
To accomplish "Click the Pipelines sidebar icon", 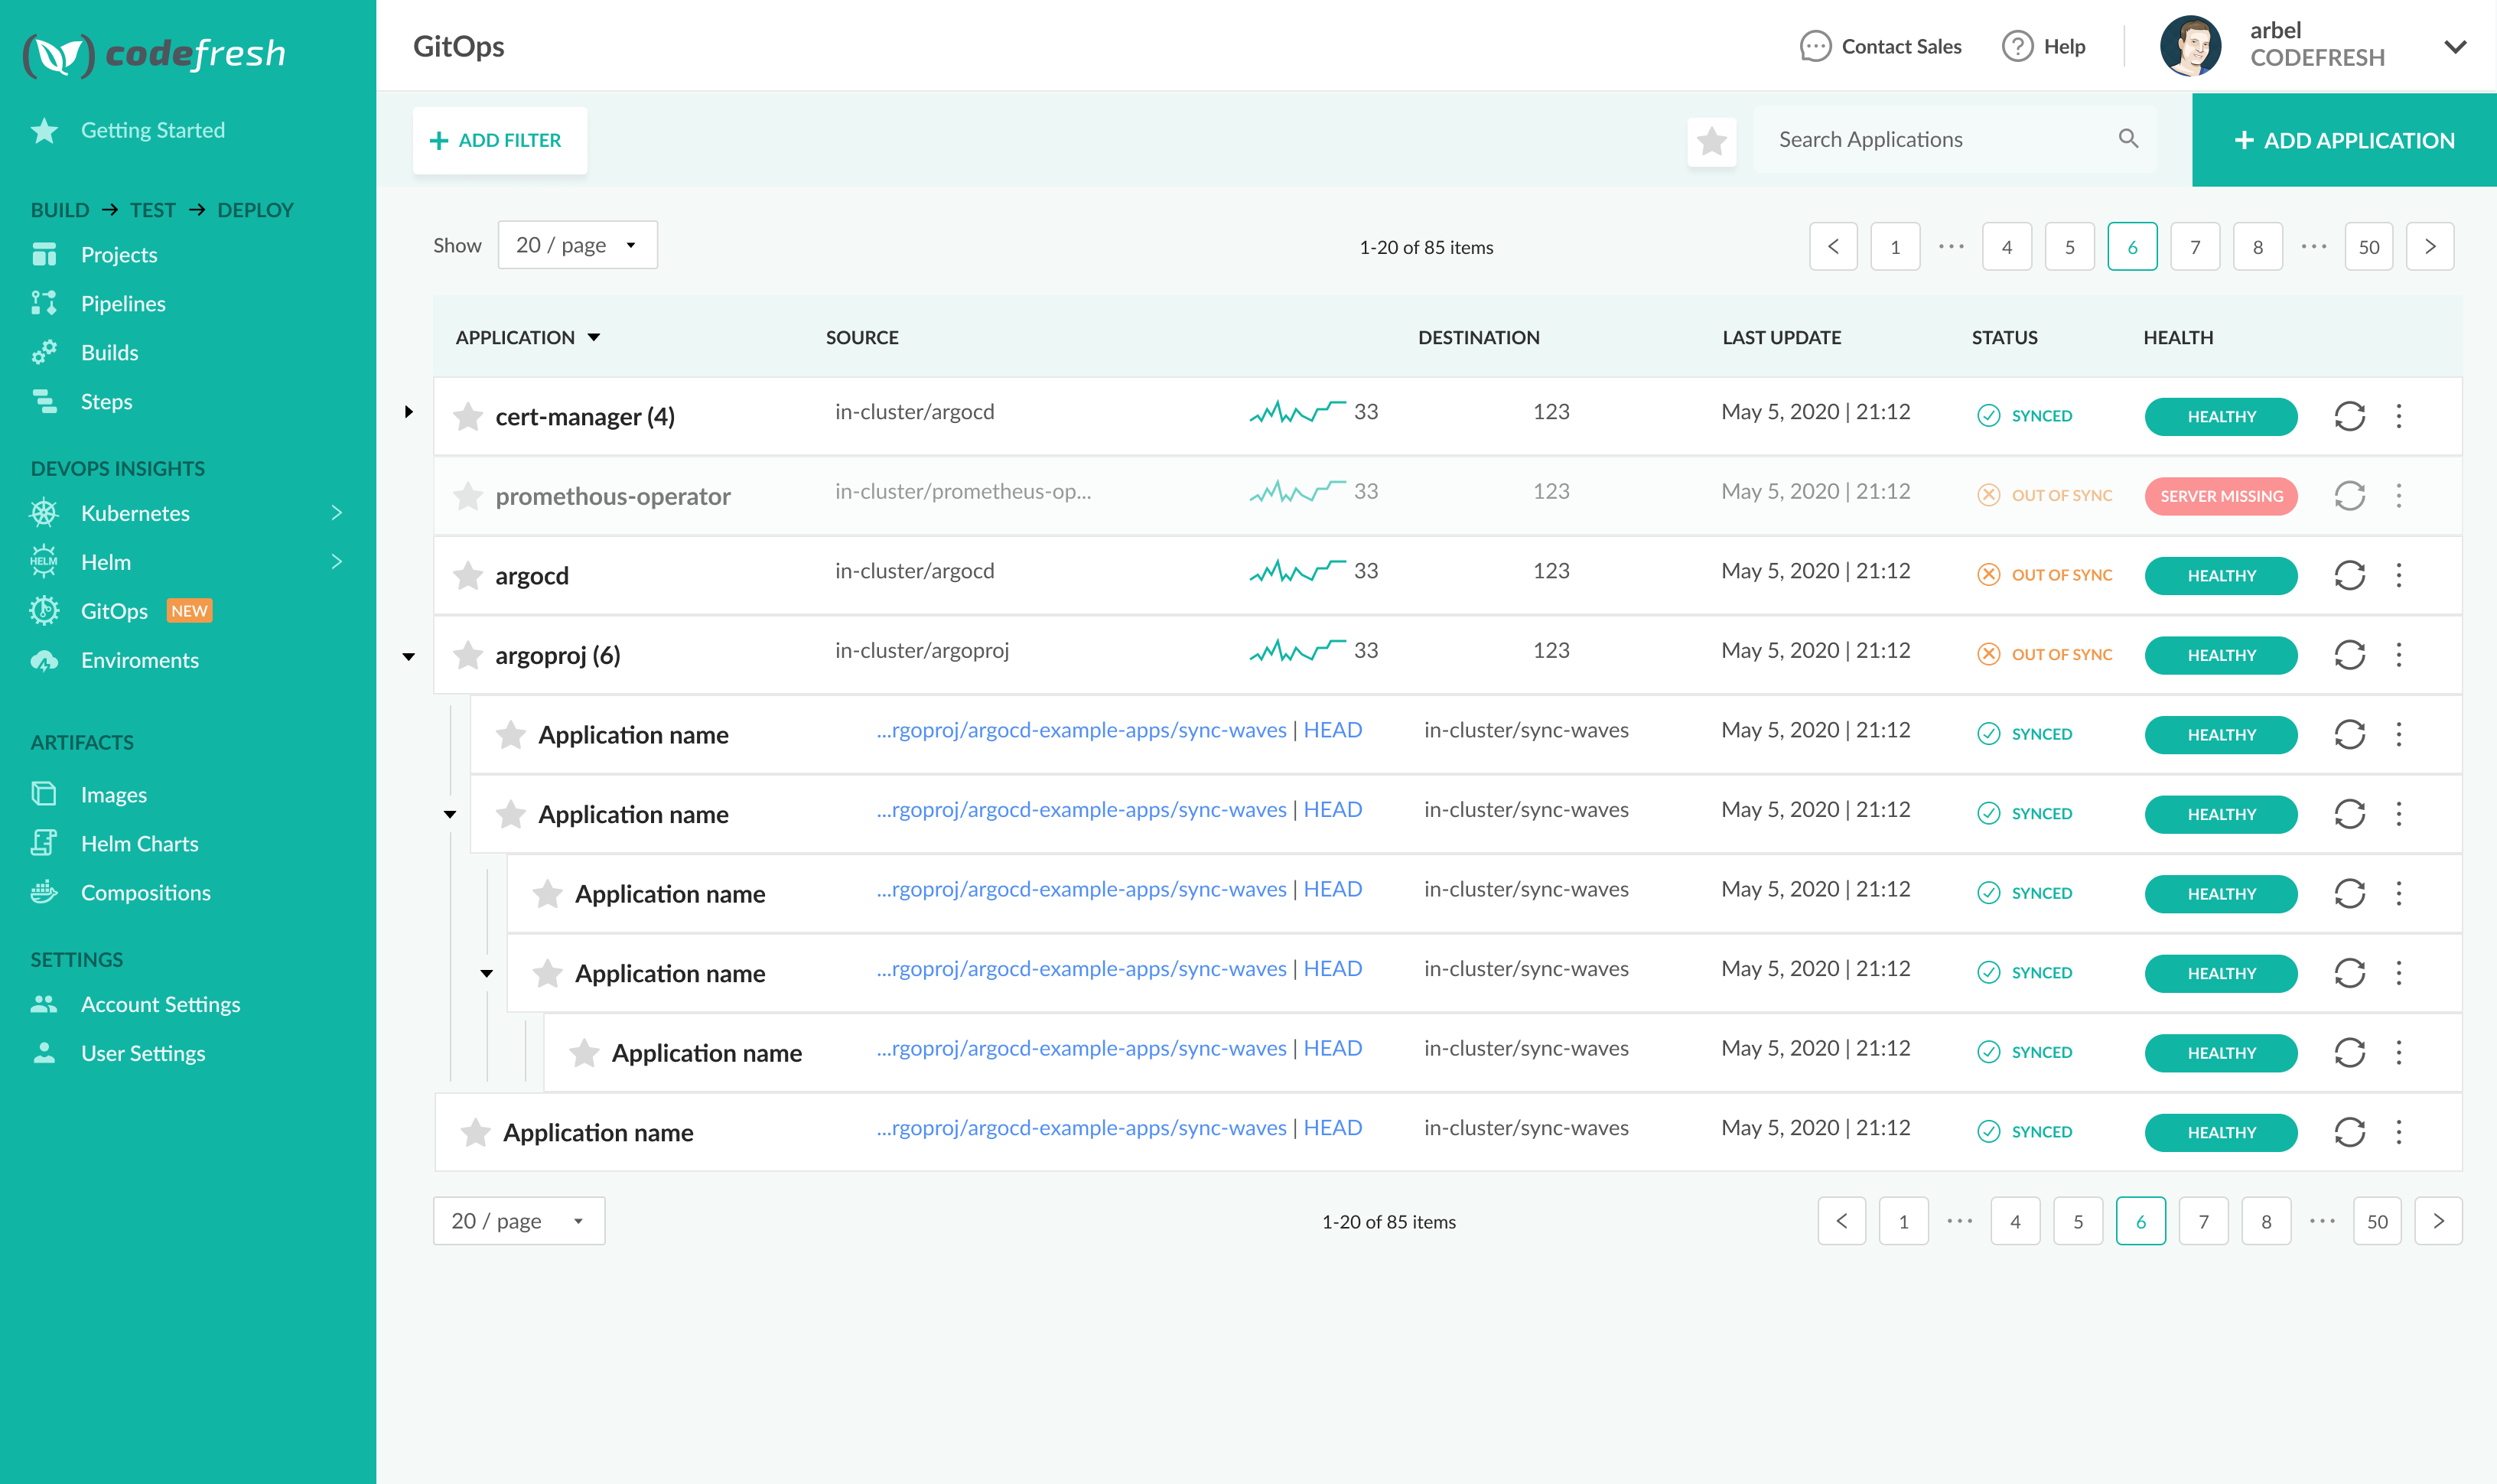I will 44,303.
